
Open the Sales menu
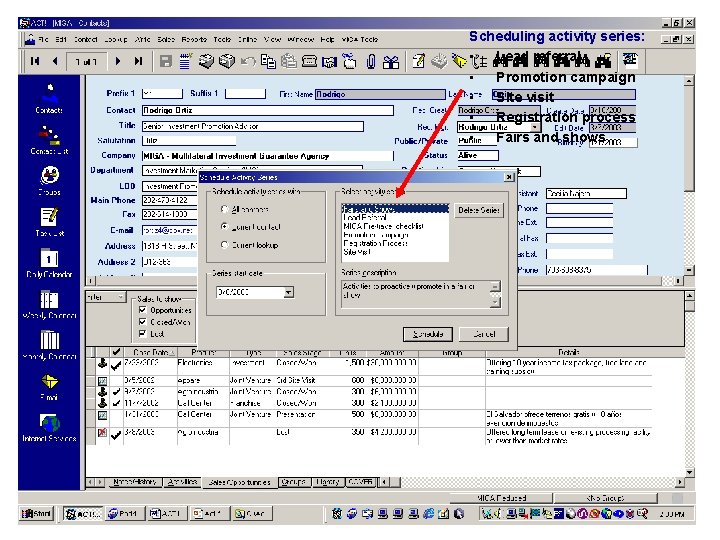(166, 39)
